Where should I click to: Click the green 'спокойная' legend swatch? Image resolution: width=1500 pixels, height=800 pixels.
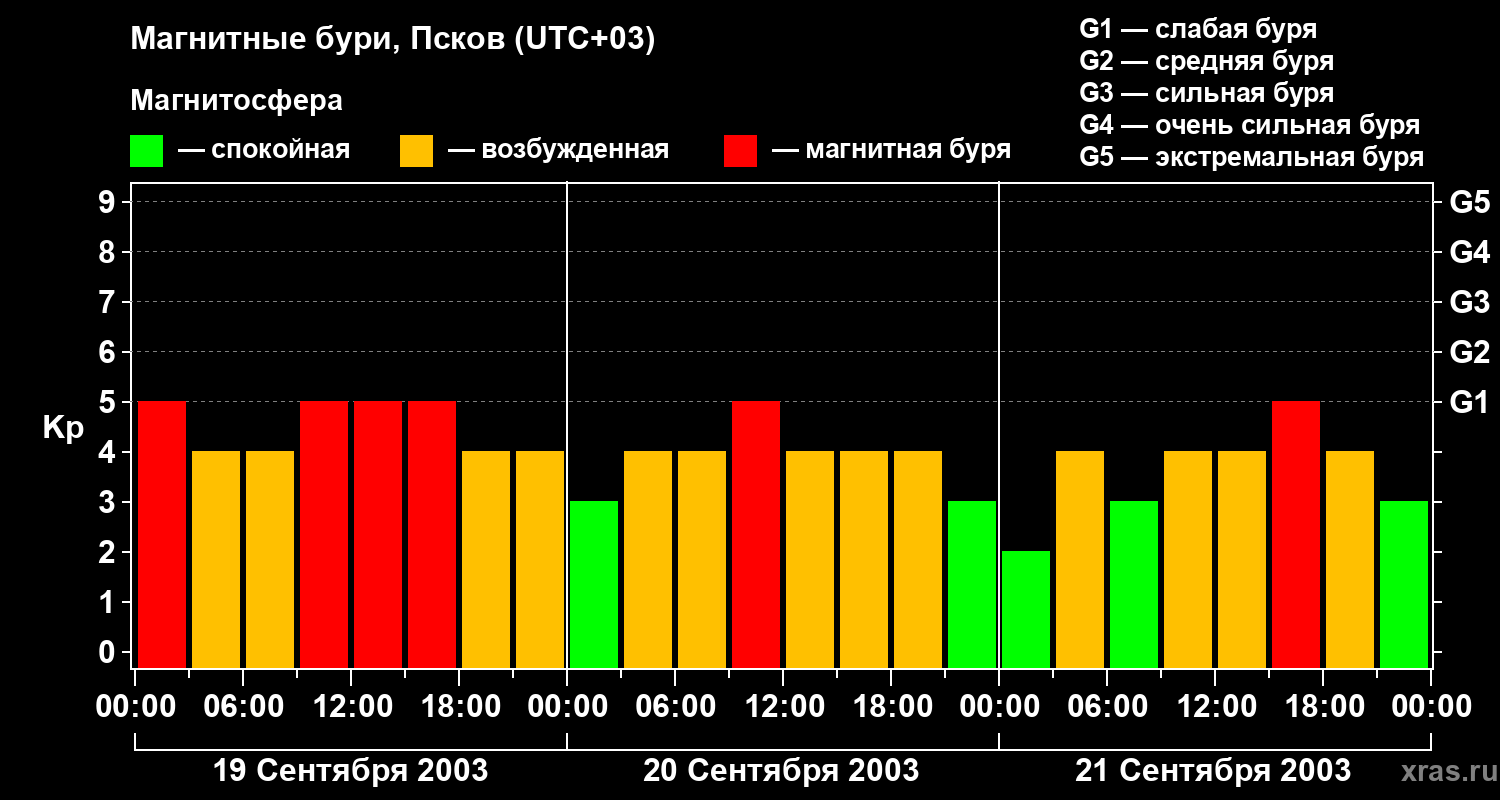146,151
